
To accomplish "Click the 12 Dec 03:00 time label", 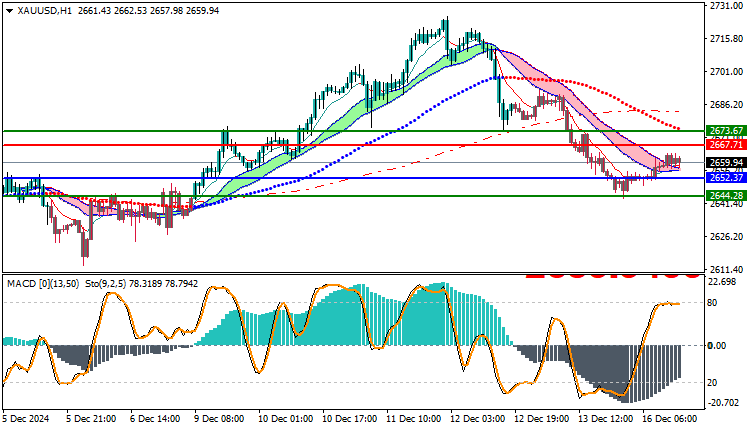I will pos(478,419).
